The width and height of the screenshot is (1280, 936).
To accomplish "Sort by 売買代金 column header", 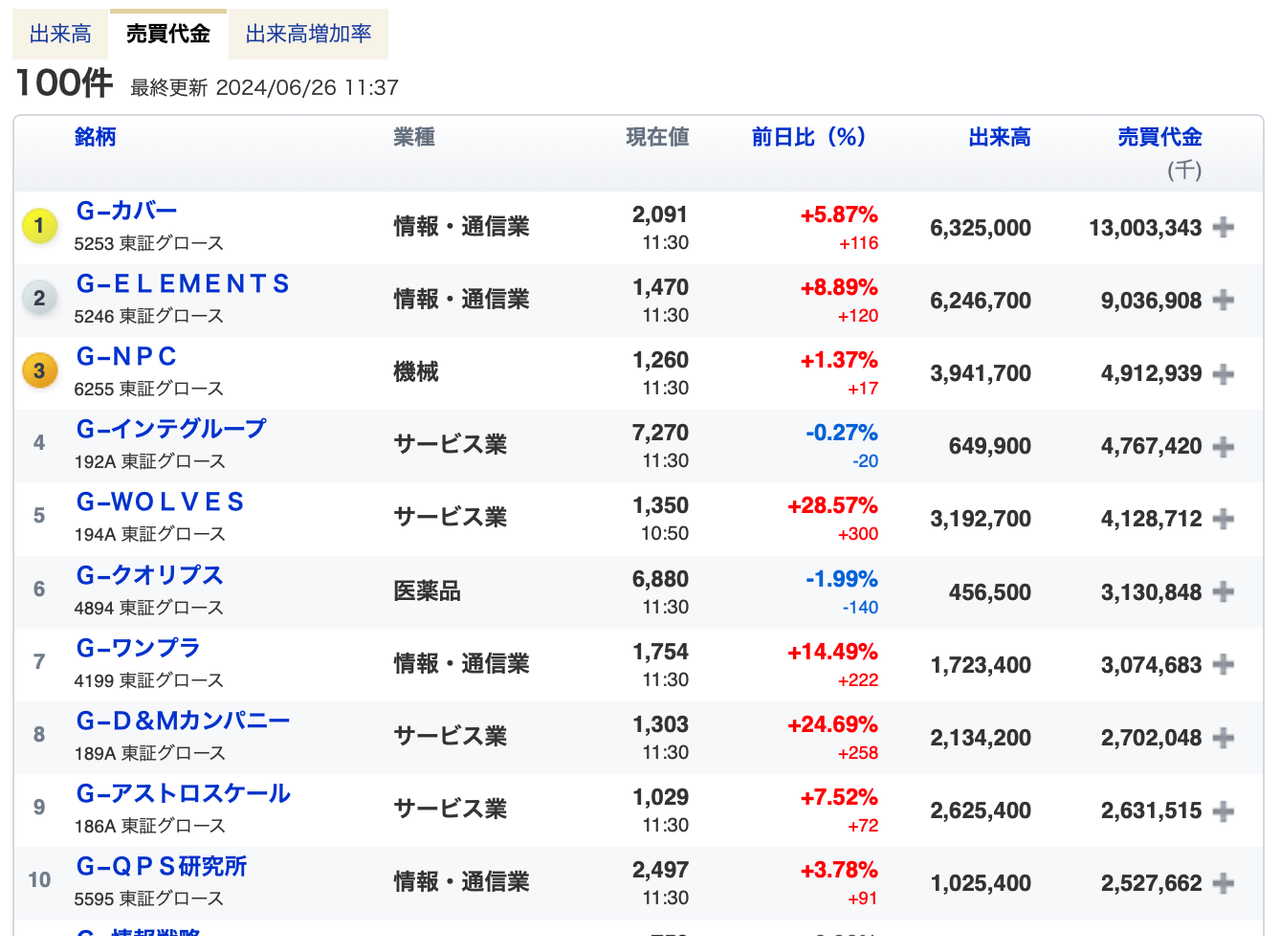I will point(1163,137).
